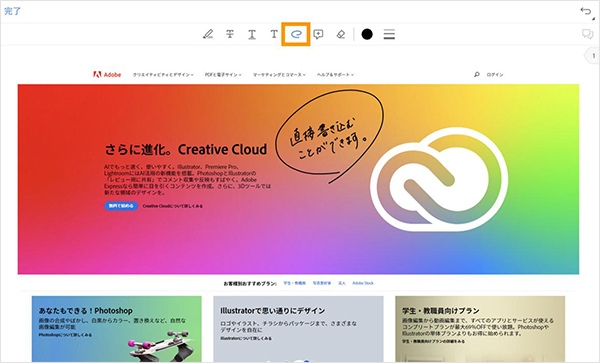Viewport: 600px width, 363px height.
Task: Click the ログイン link
Action: [x=495, y=75]
